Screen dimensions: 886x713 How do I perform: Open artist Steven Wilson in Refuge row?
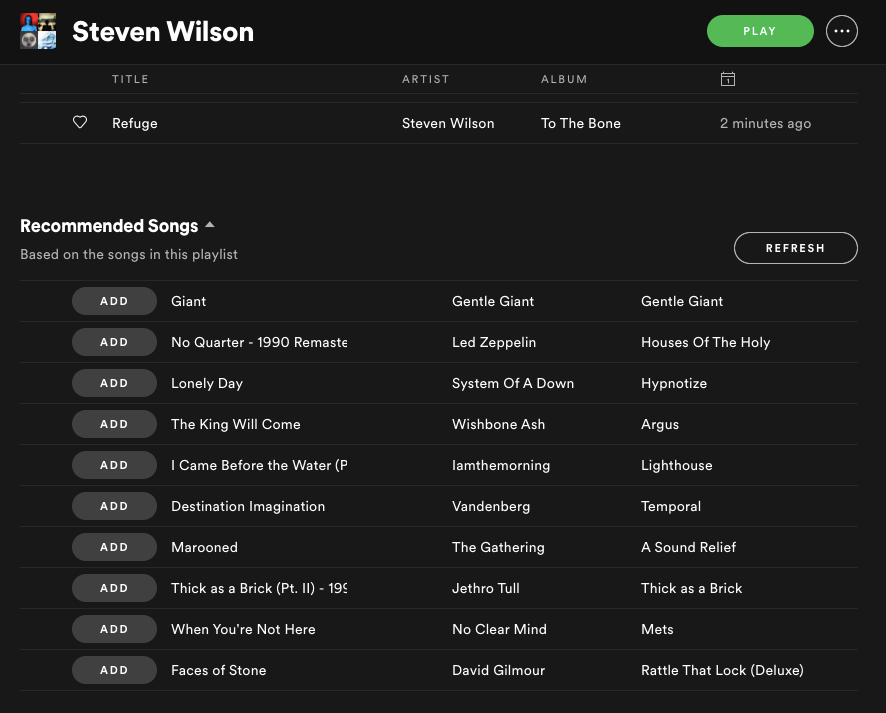pos(448,123)
